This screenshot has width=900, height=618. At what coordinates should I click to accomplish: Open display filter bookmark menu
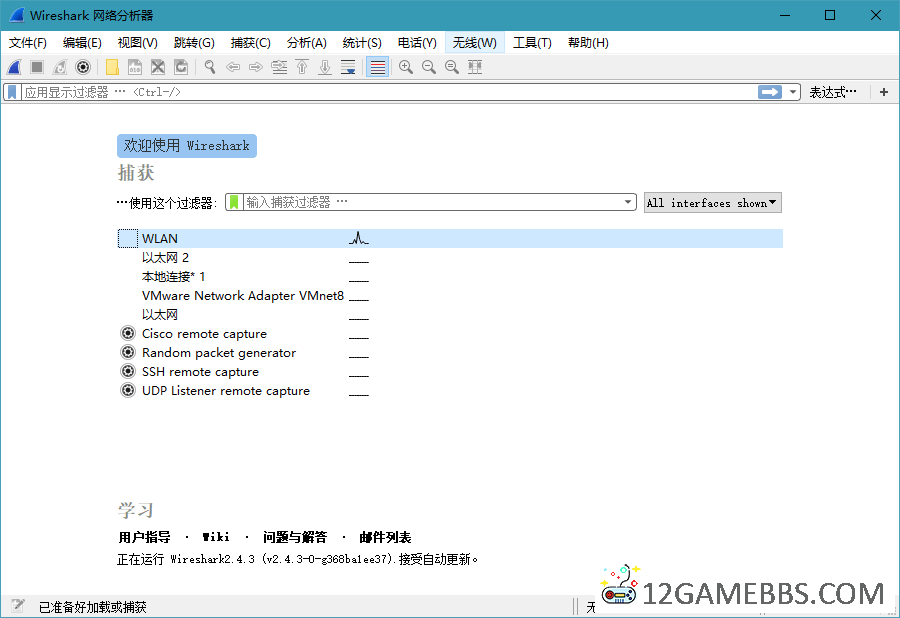12,92
